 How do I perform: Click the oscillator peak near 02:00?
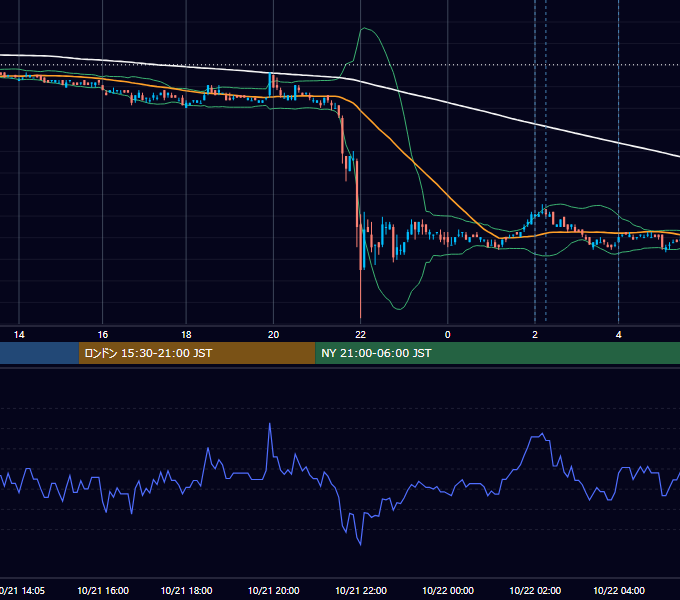pos(542,434)
